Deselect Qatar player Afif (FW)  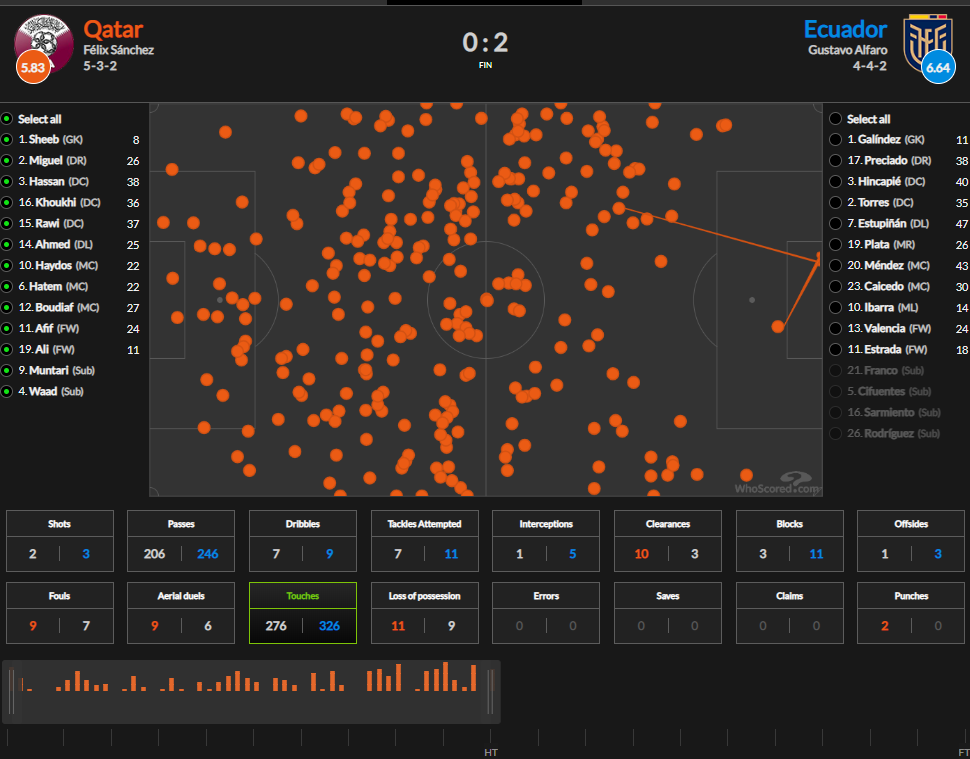point(7,329)
